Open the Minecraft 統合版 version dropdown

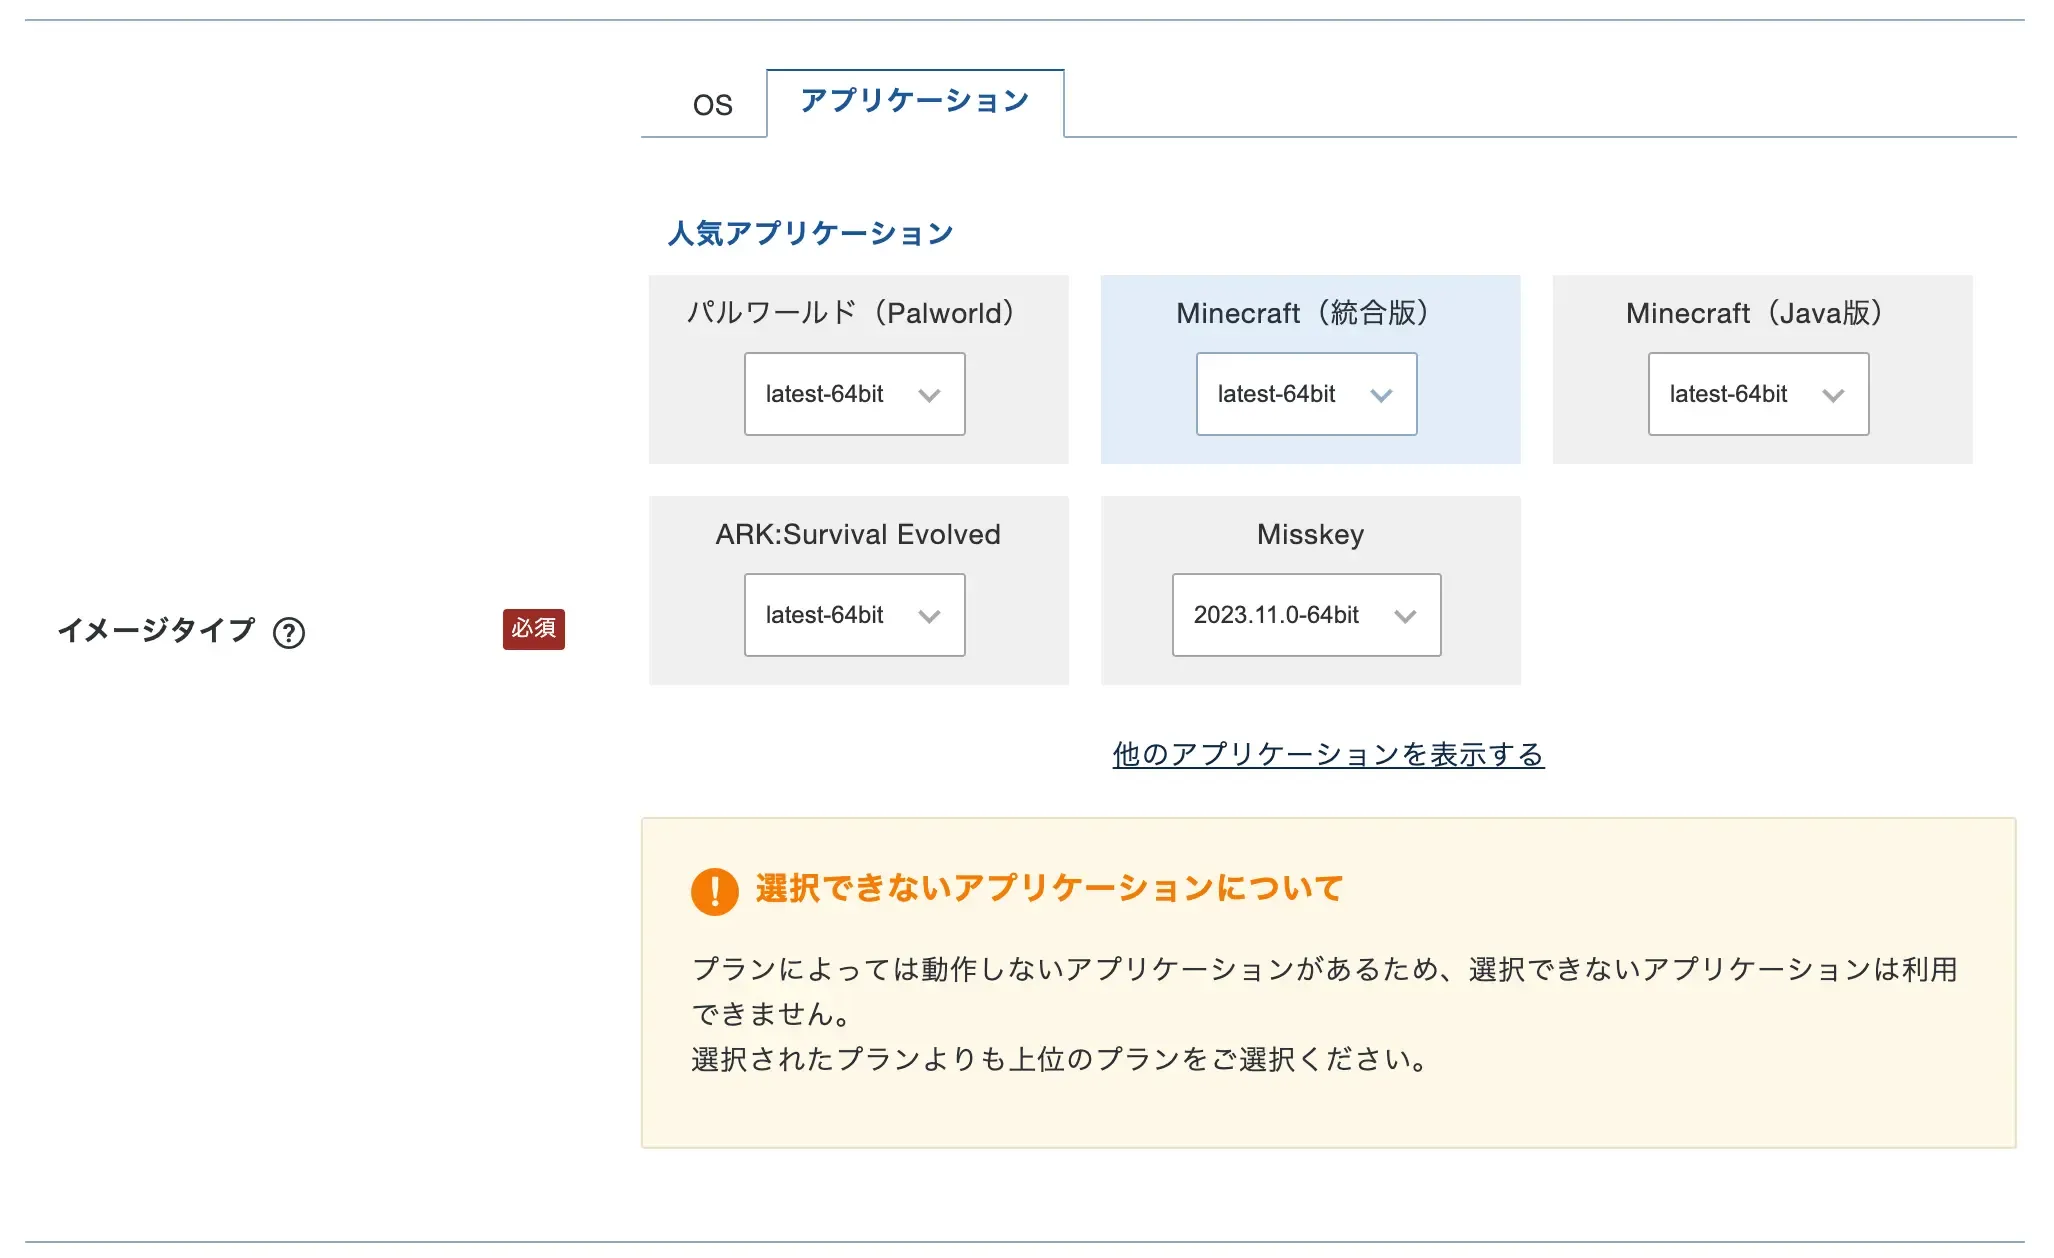(x=1306, y=394)
